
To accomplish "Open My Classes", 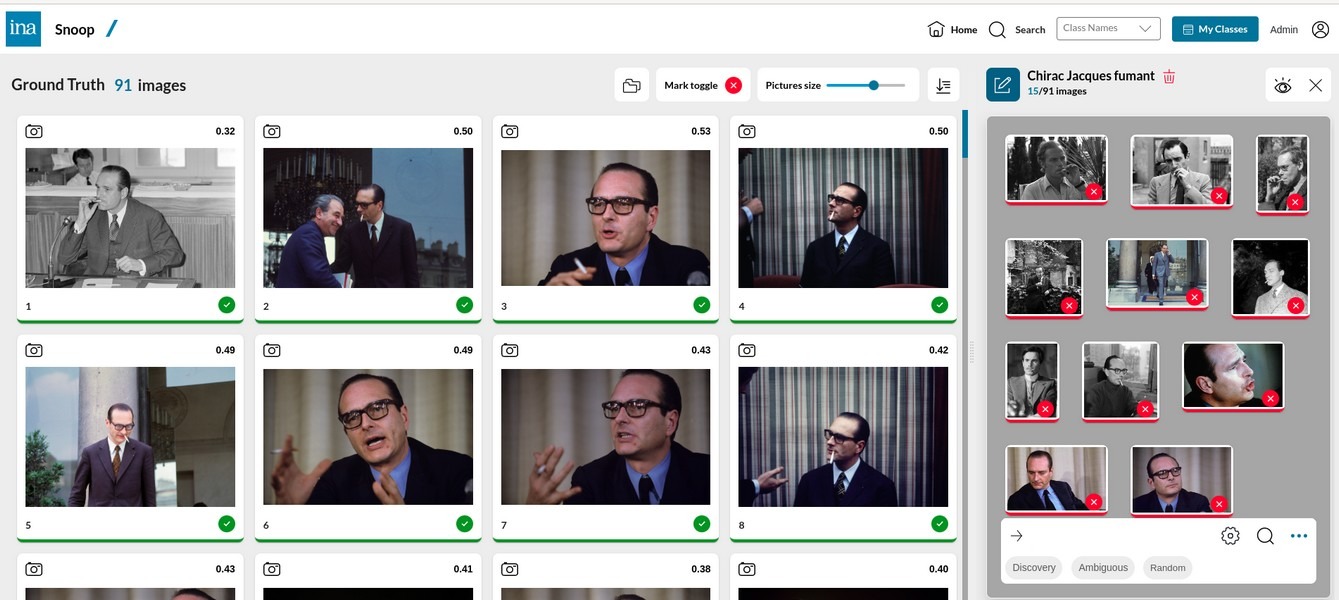I will tap(1215, 27).
